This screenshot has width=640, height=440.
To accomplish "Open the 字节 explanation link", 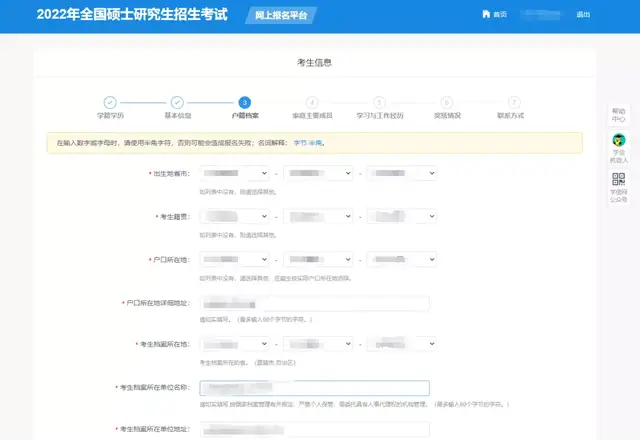I will coord(300,143).
